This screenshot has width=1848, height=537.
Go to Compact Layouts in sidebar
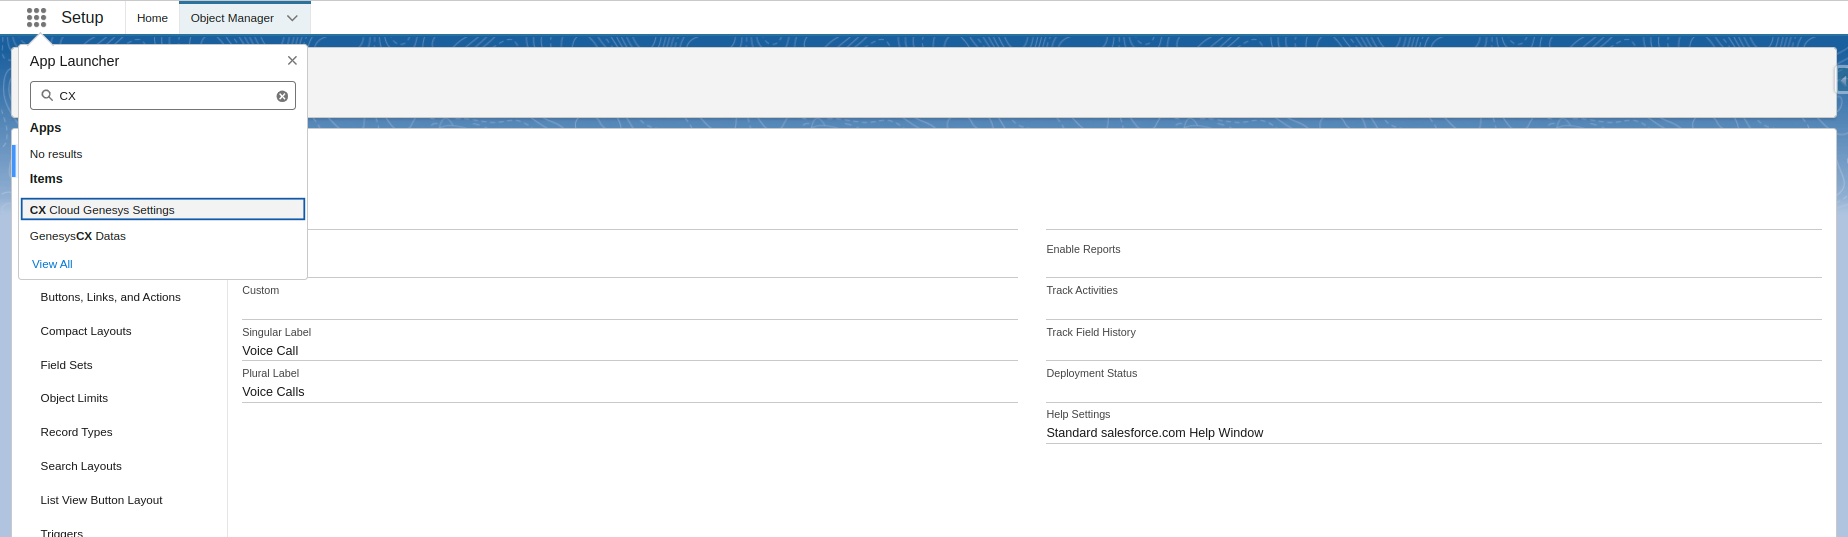(86, 331)
